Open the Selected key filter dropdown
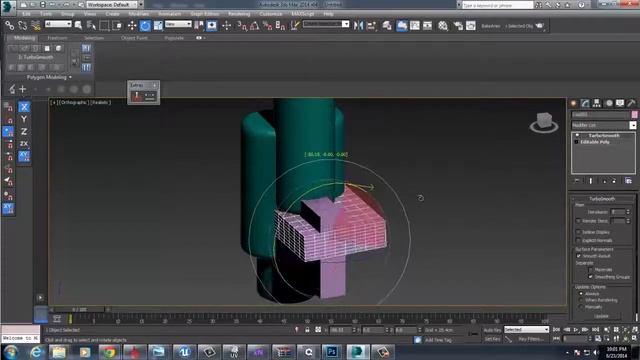The width and height of the screenshot is (640, 360). point(527,329)
